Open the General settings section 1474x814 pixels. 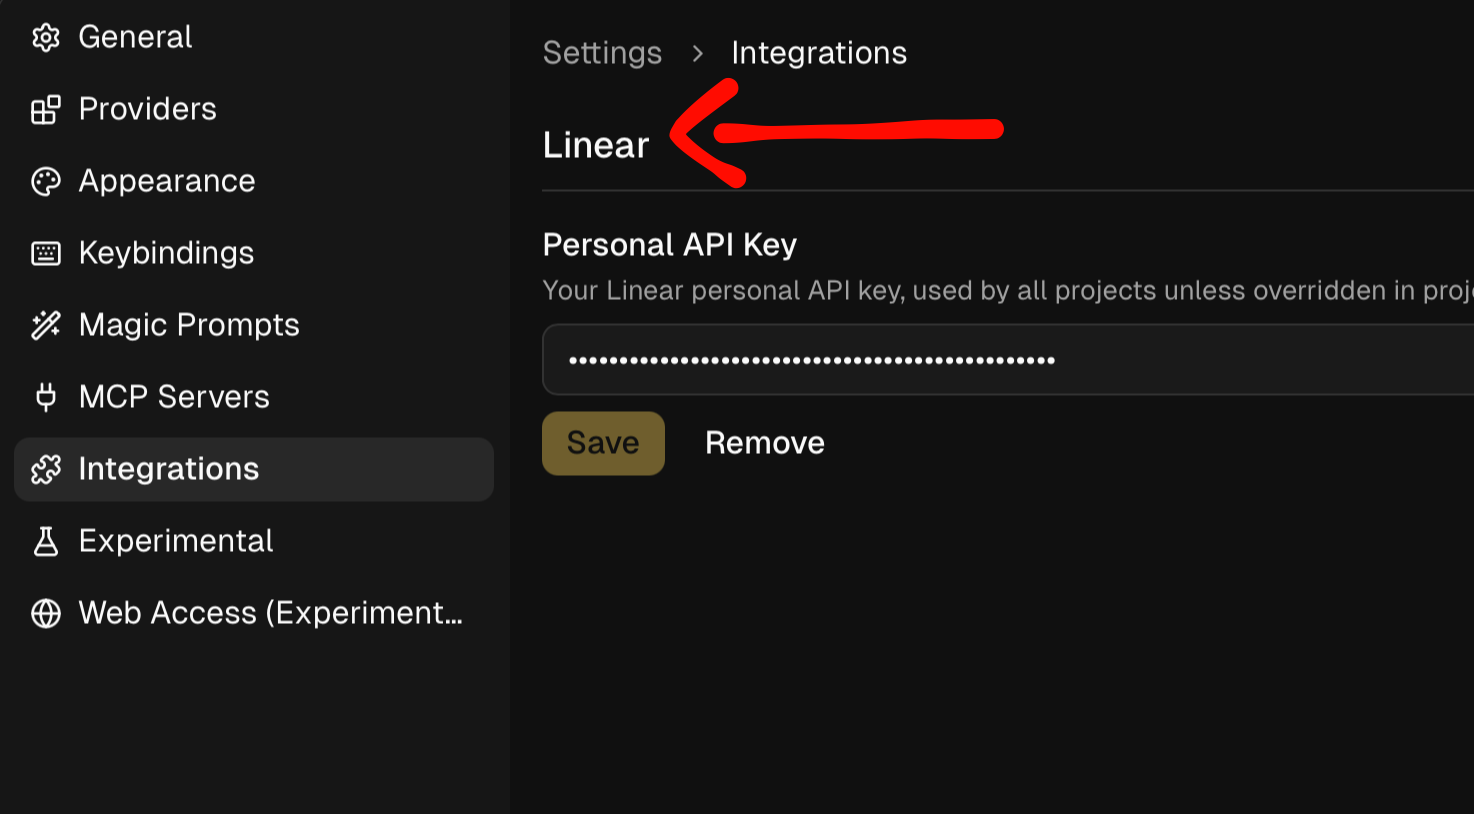135,37
